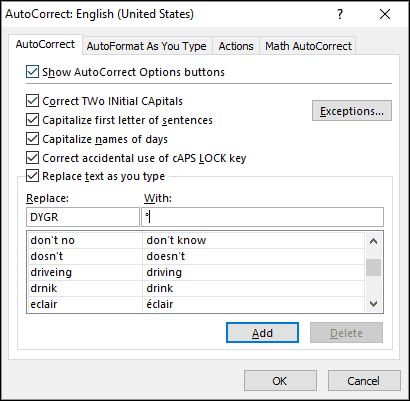Toggle Replace text as you type

tap(32, 176)
